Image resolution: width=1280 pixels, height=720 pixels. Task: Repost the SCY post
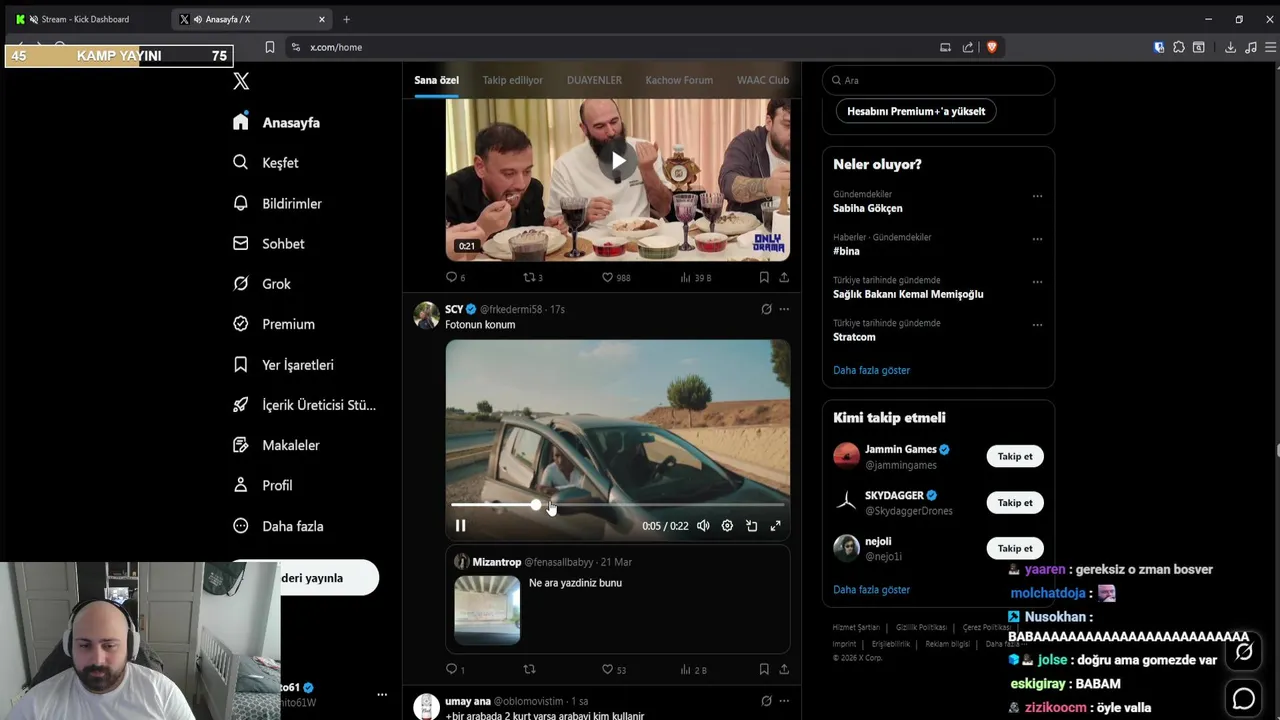coord(529,669)
